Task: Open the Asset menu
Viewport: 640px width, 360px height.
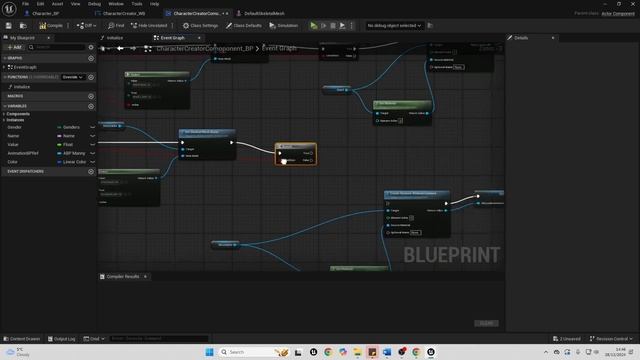Action: pyautogui.click(x=58, y=4)
